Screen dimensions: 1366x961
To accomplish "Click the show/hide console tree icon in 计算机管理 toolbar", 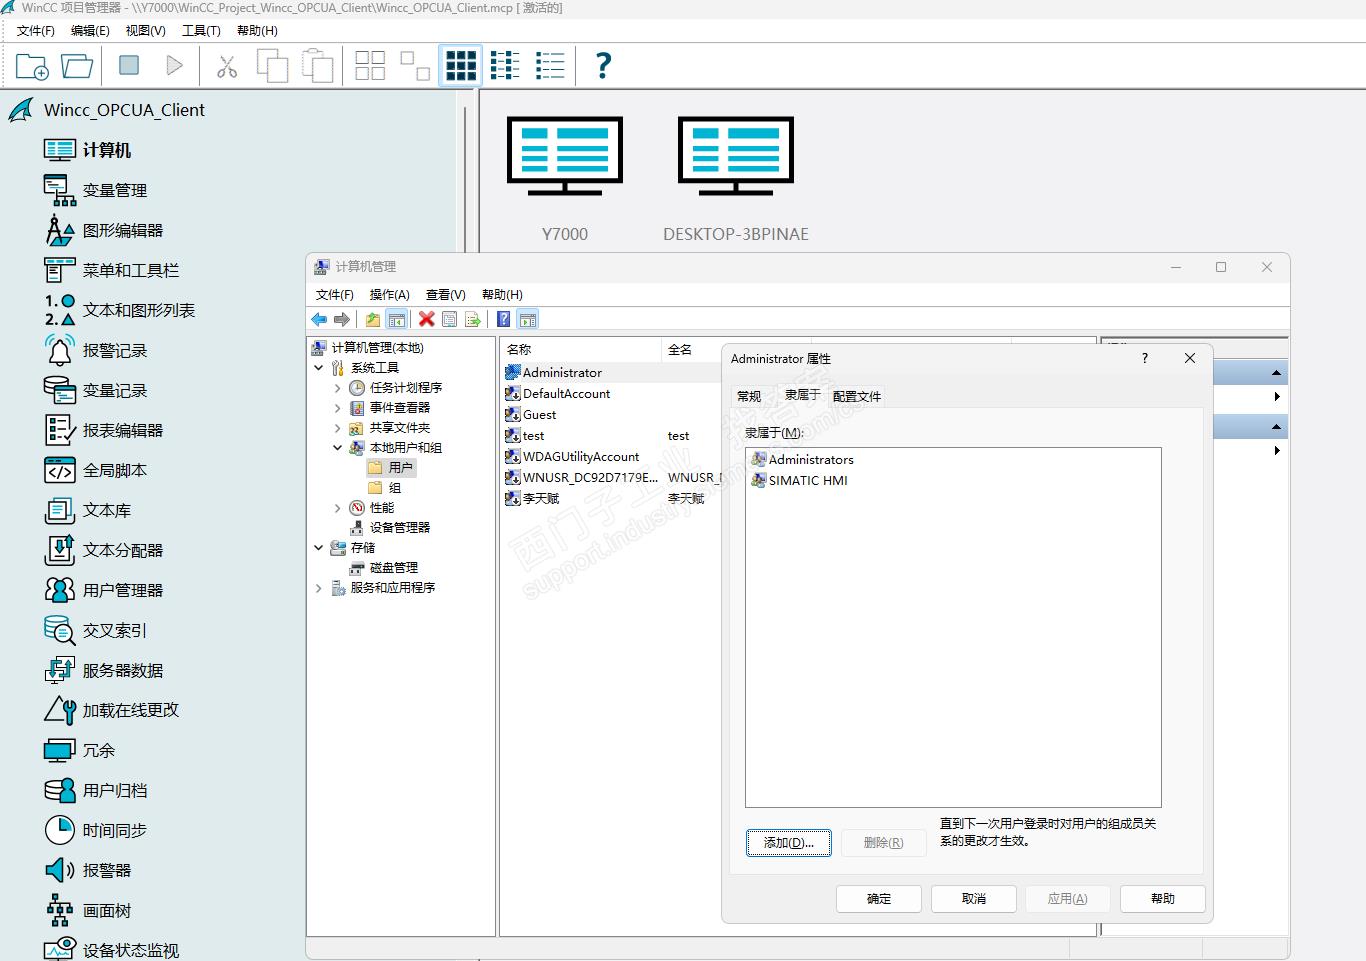I will click(x=396, y=319).
